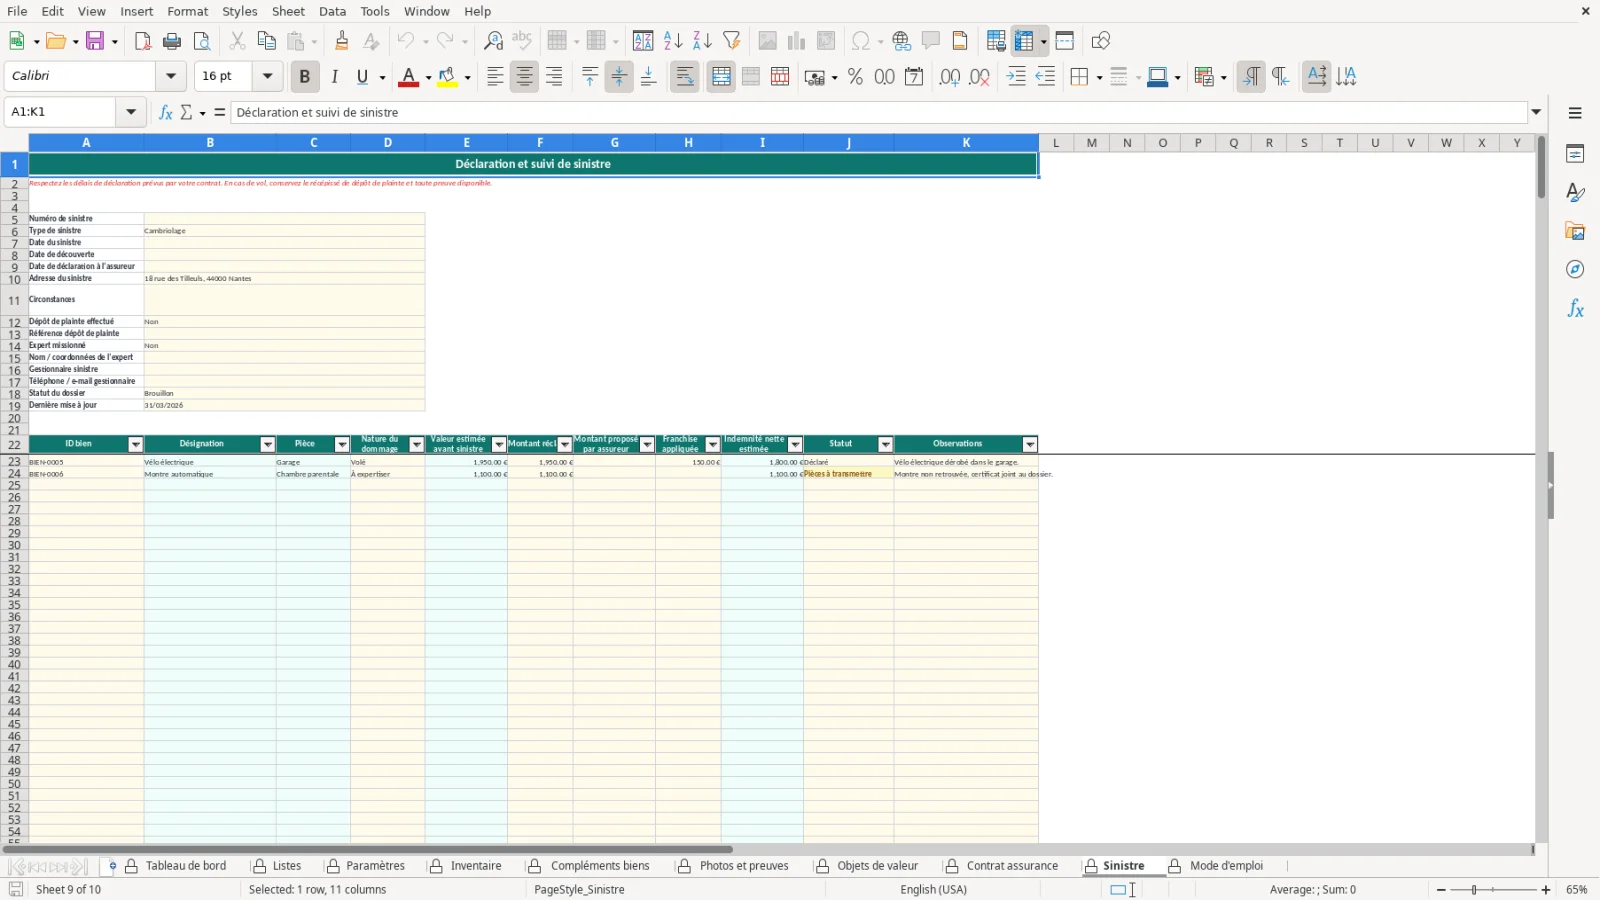Click English (USA) language in status bar
Screen dimensions: 1600x900
933,890
